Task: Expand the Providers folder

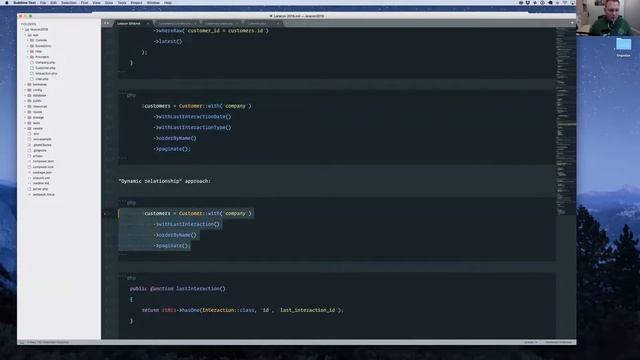Action: [28, 57]
